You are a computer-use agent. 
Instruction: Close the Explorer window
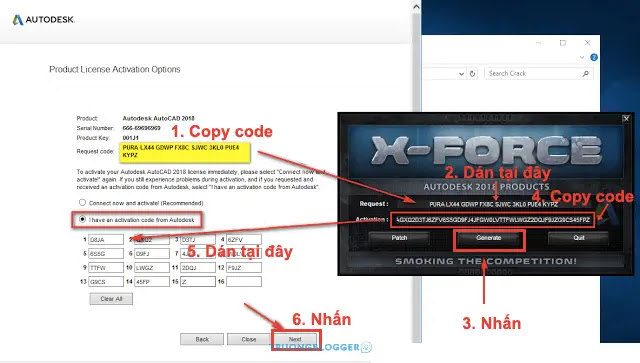pos(587,42)
